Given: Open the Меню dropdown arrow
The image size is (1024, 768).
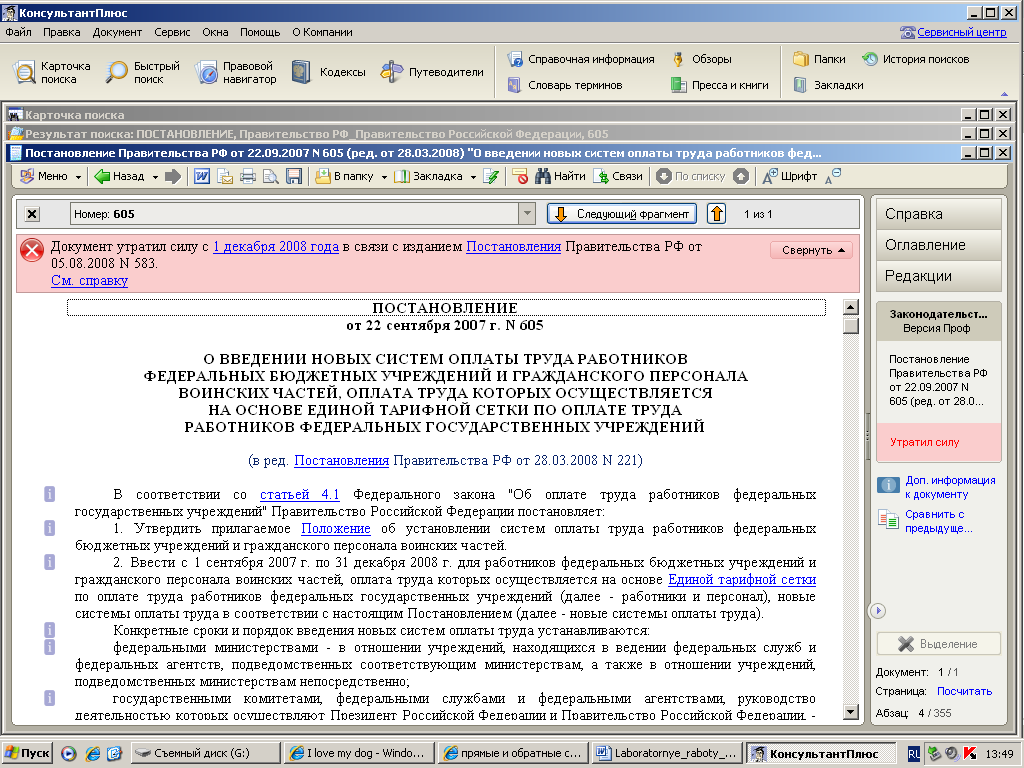Looking at the screenshot, I should coord(78,177).
